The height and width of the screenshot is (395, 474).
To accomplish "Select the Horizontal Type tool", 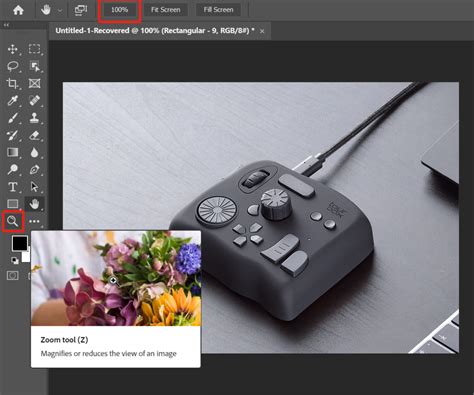I will 13,187.
